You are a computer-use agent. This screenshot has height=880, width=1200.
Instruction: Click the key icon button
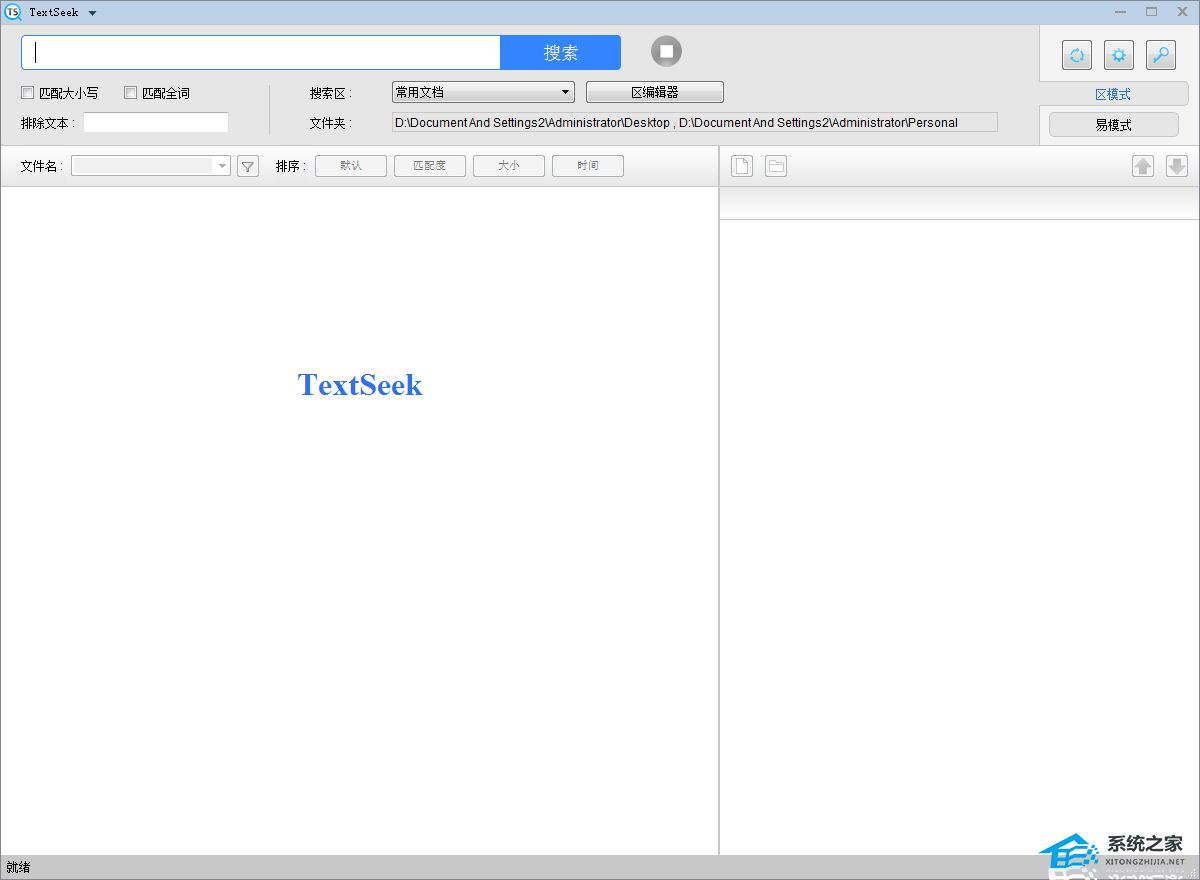coord(1160,55)
